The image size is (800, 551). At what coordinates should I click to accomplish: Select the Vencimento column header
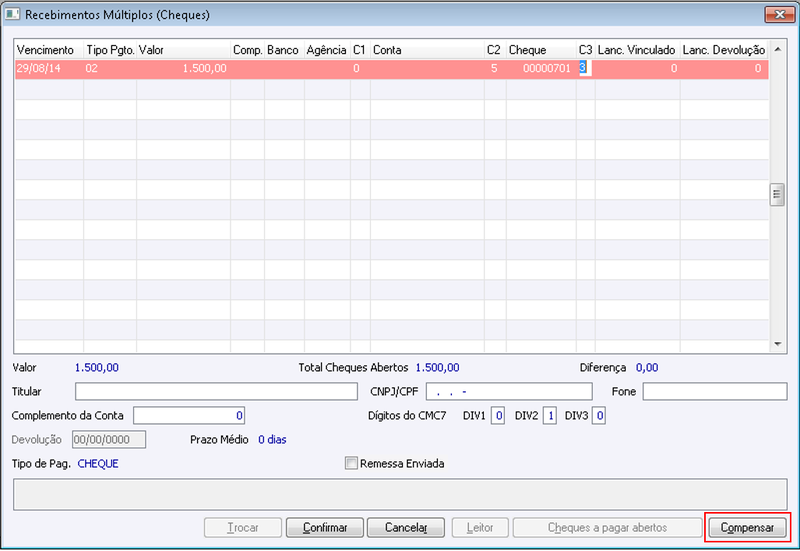pos(49,50)
